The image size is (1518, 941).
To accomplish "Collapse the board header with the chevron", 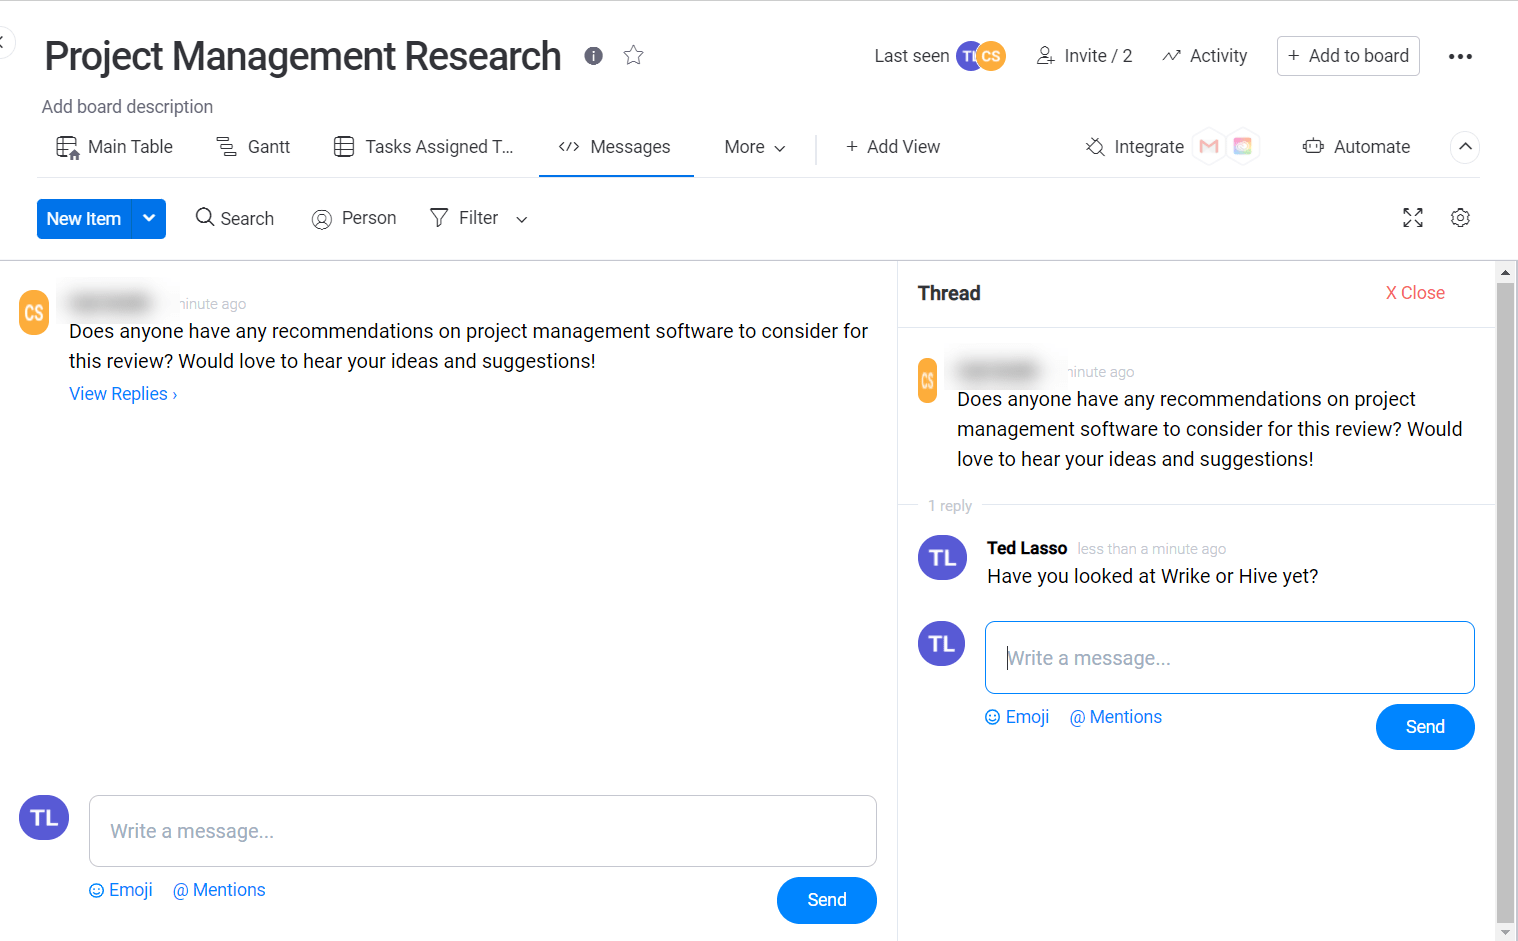I will 1465,147.
